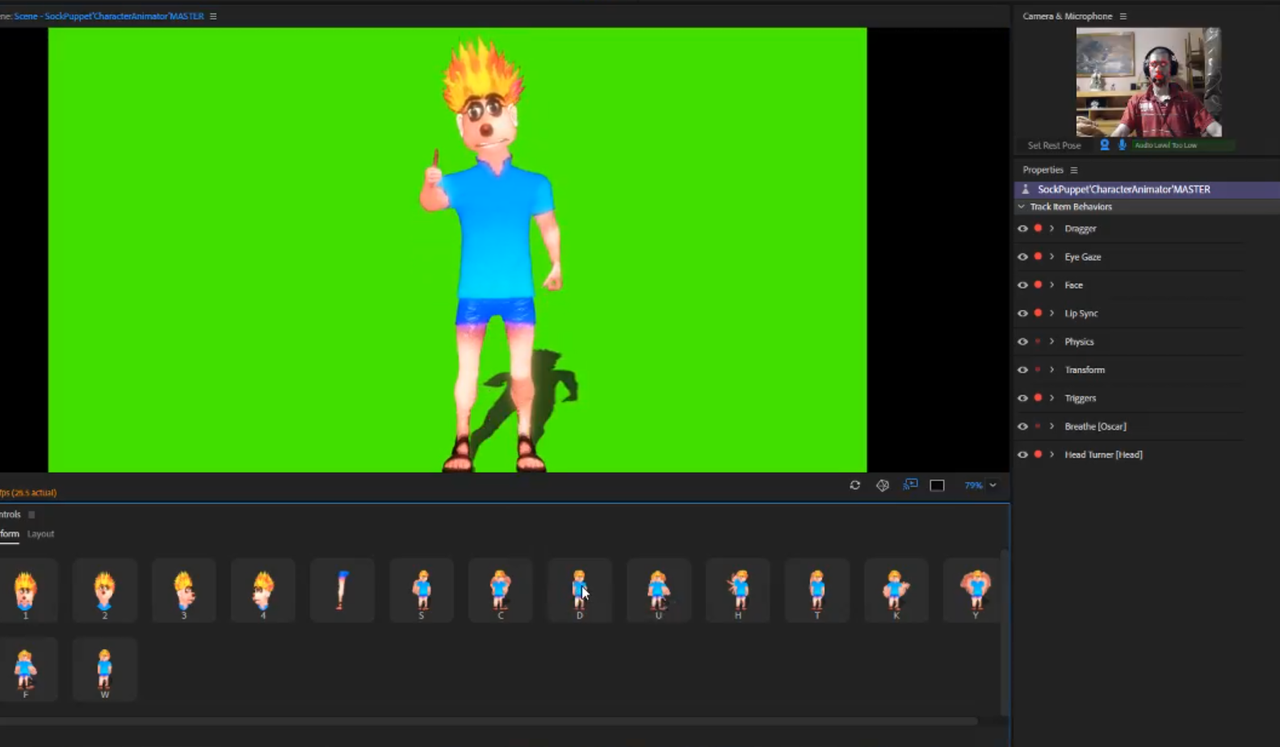
Task: Expand the Breathe [Oscar] behavior chevron
Action: pos(1052,426)
